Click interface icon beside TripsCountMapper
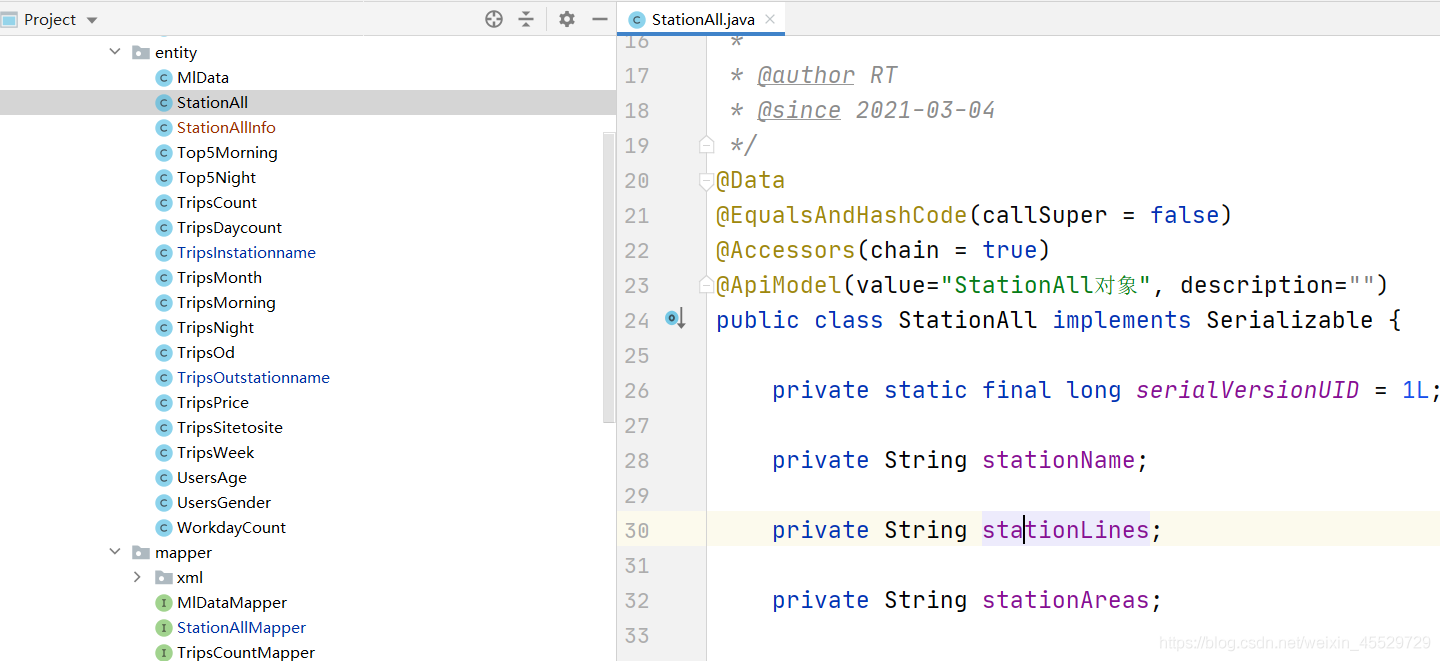Image resolution: width=1440 pixels, height=661 pixels. point(164,652)
